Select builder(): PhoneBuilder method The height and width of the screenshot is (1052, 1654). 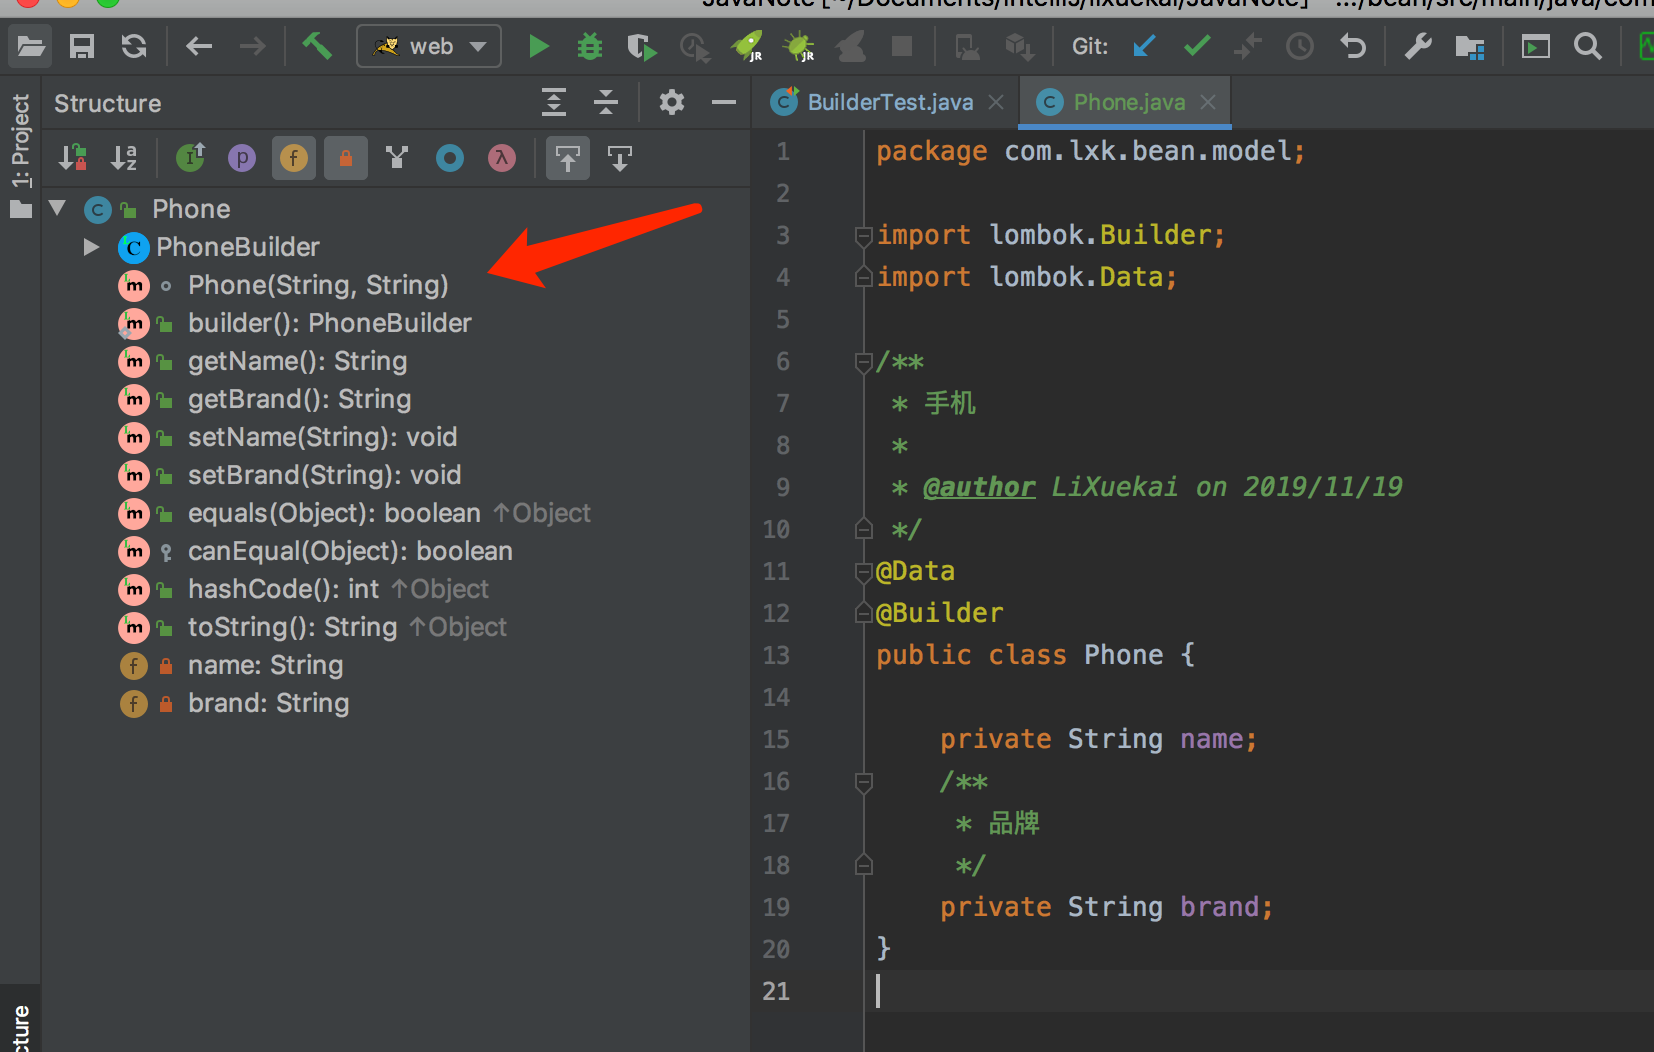330,323
